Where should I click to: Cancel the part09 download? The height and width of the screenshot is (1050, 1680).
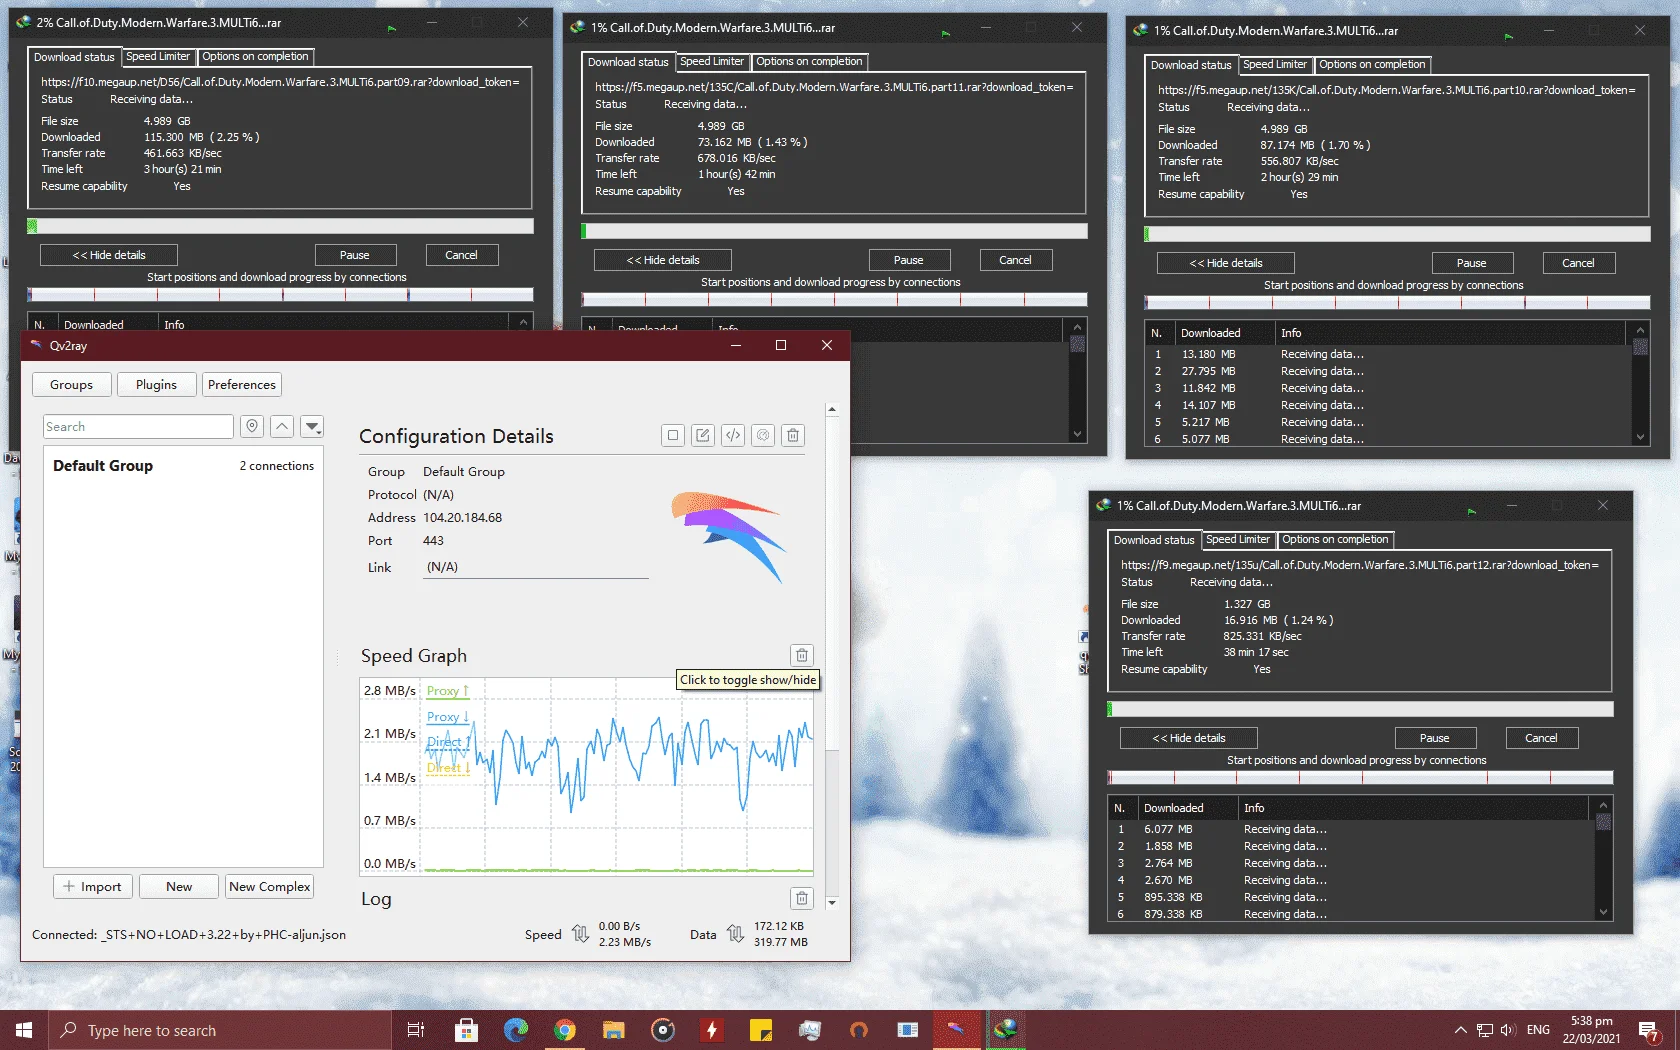[461, 255]
